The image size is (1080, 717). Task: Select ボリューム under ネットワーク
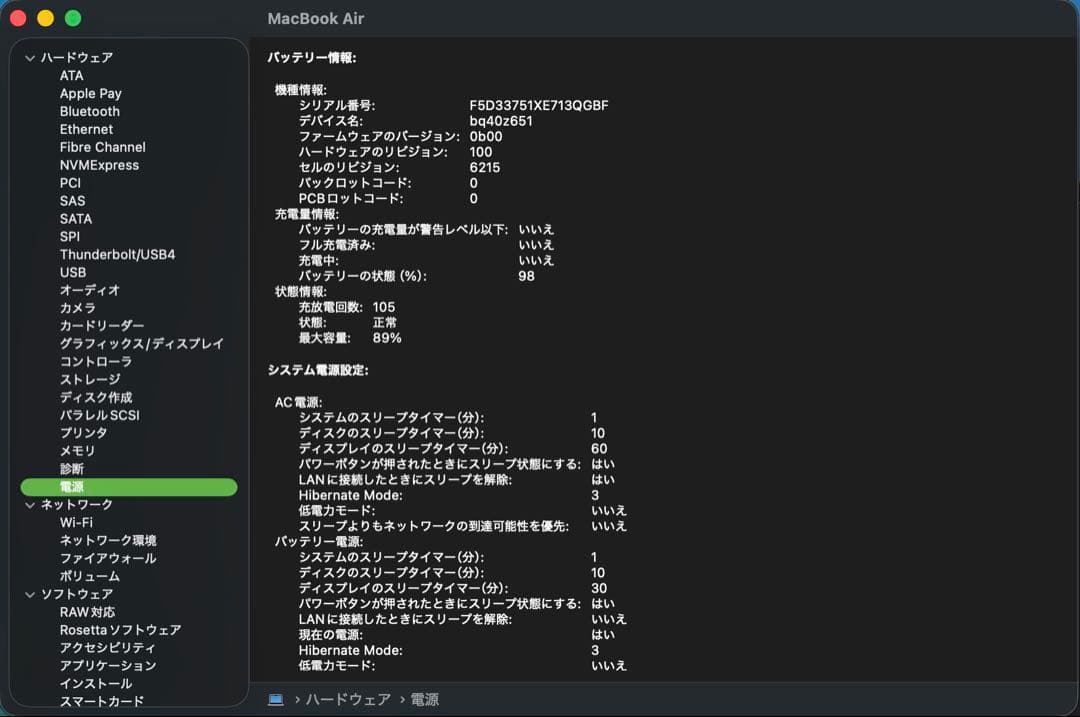pyautogui.click(x=90, y=576)
